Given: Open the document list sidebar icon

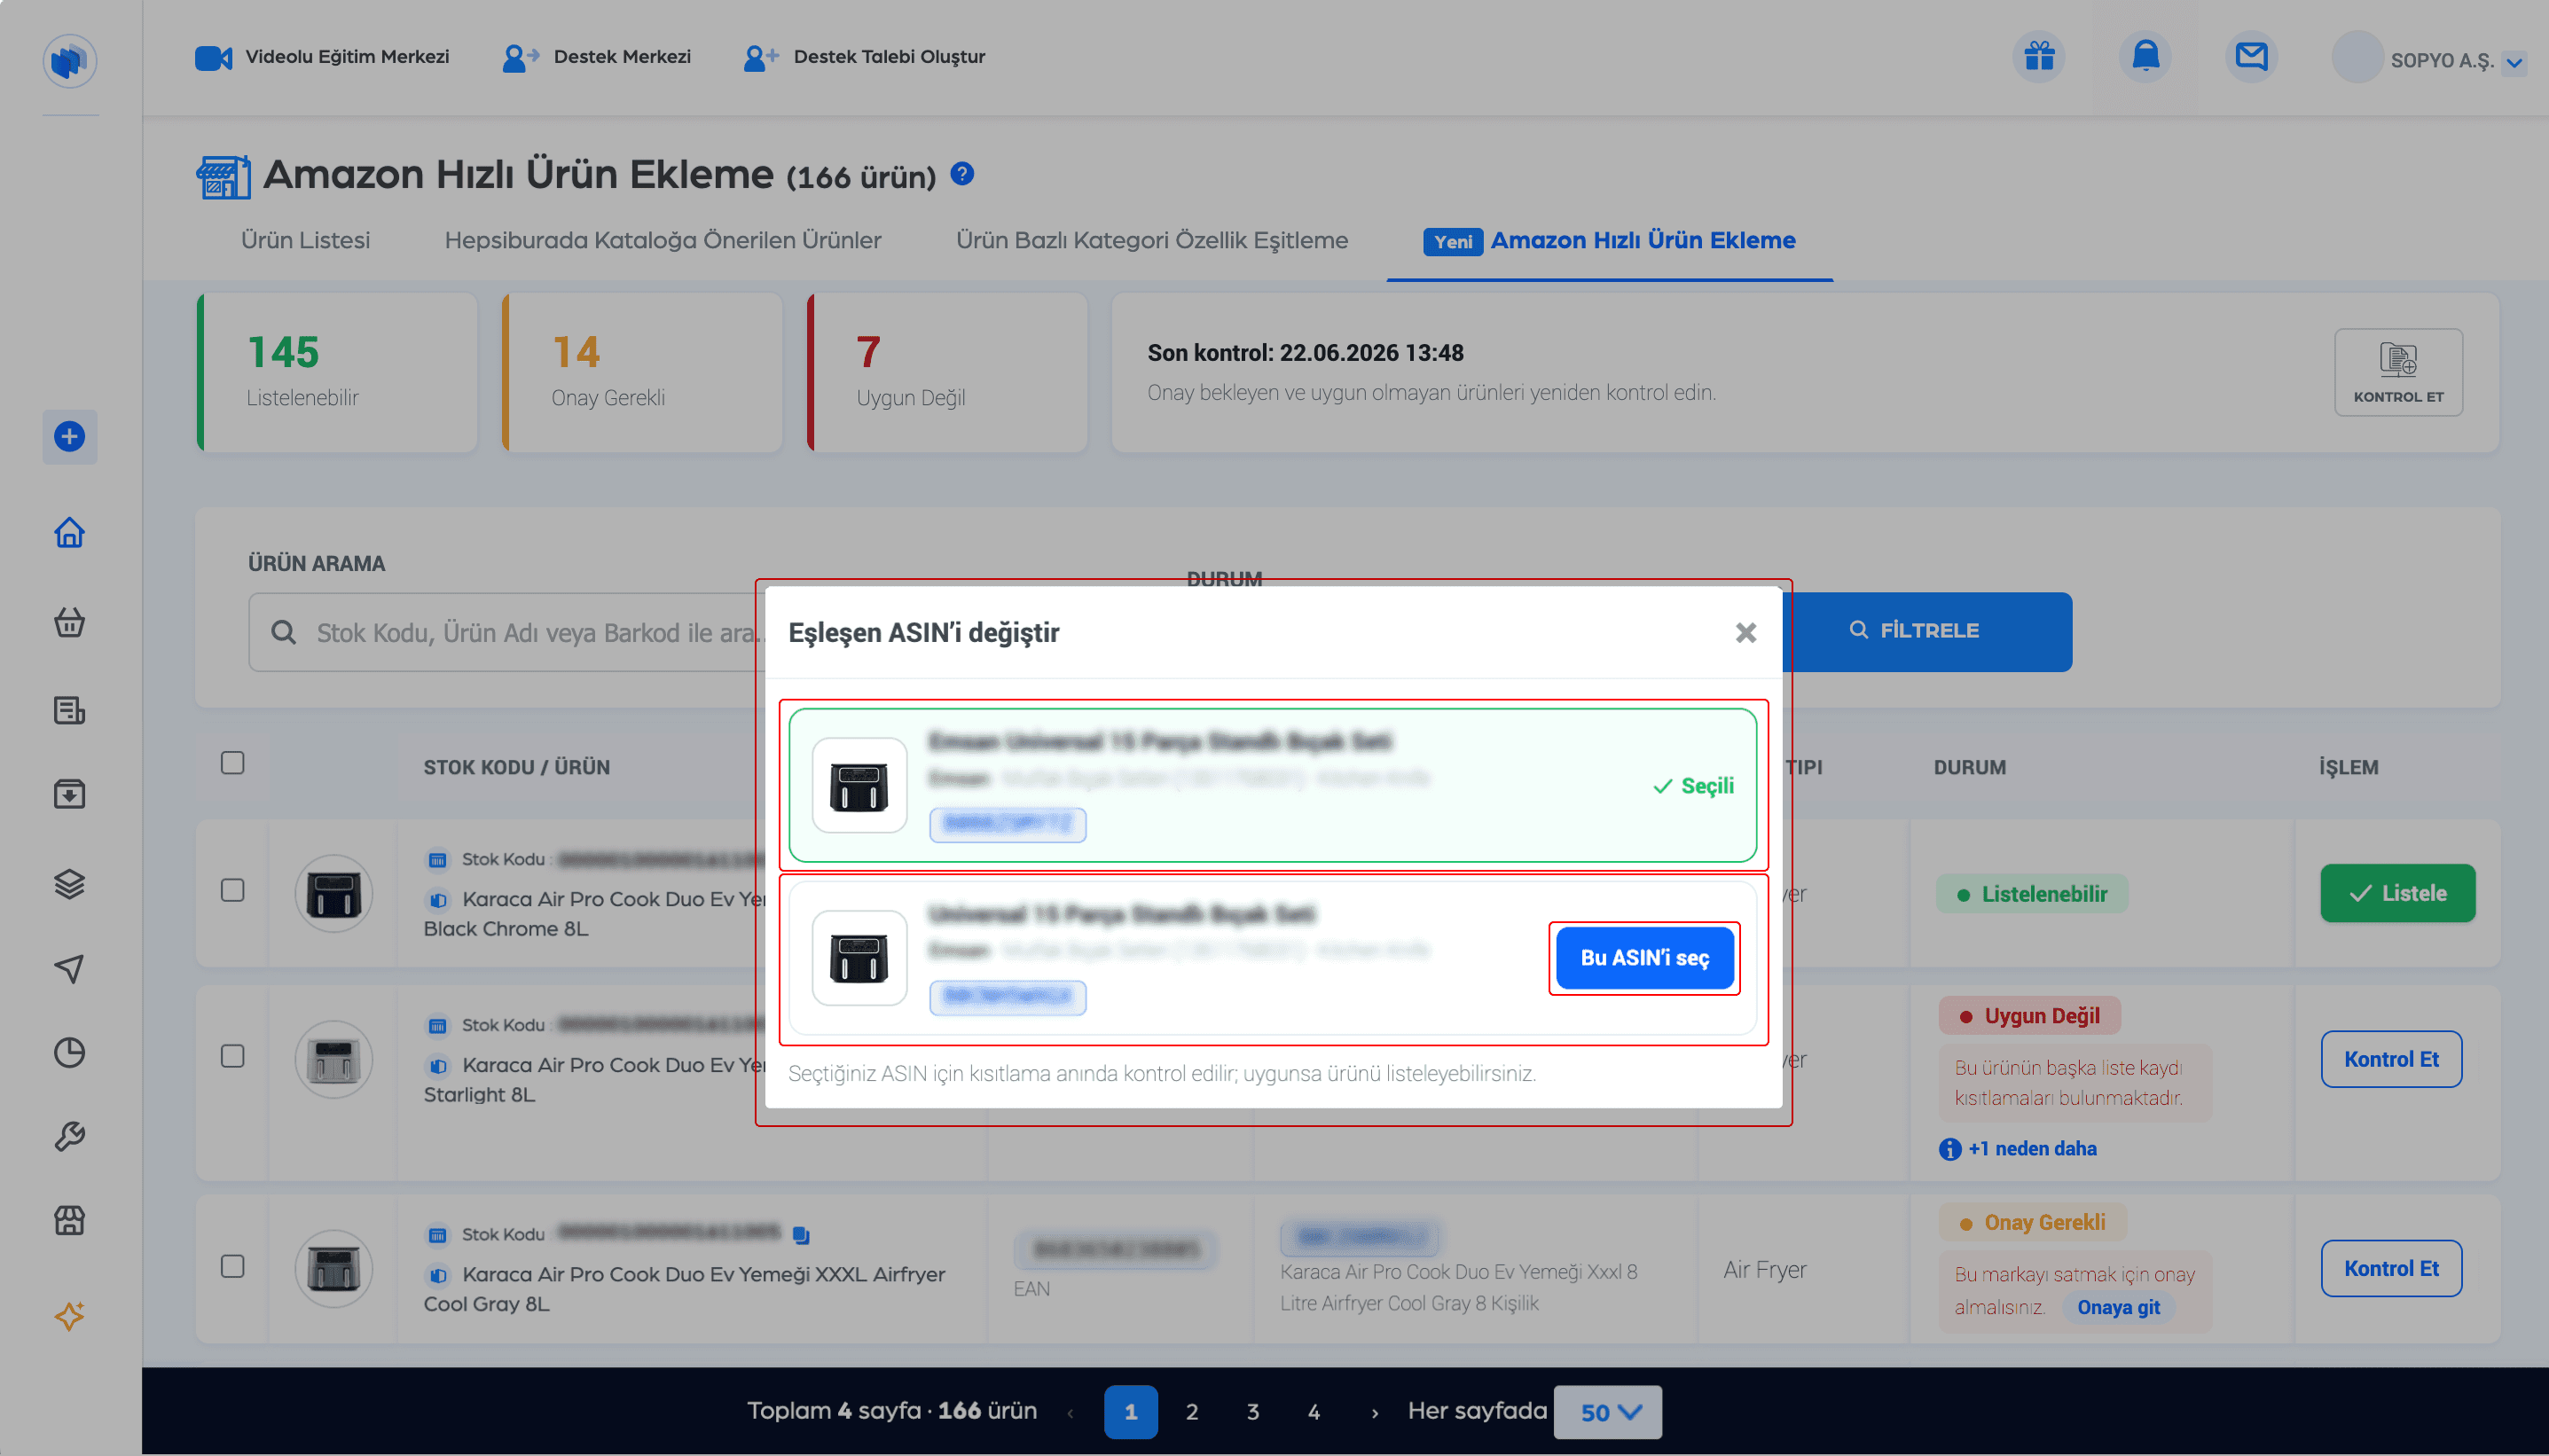Looking at the screenshot, I should [69, 710].
